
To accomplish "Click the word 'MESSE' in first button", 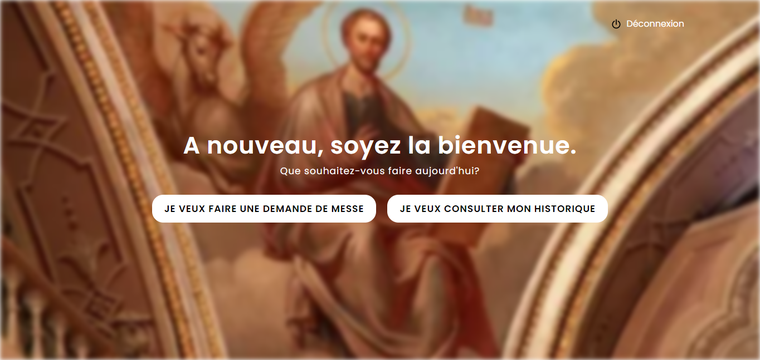I will click(x=347, y=209).
